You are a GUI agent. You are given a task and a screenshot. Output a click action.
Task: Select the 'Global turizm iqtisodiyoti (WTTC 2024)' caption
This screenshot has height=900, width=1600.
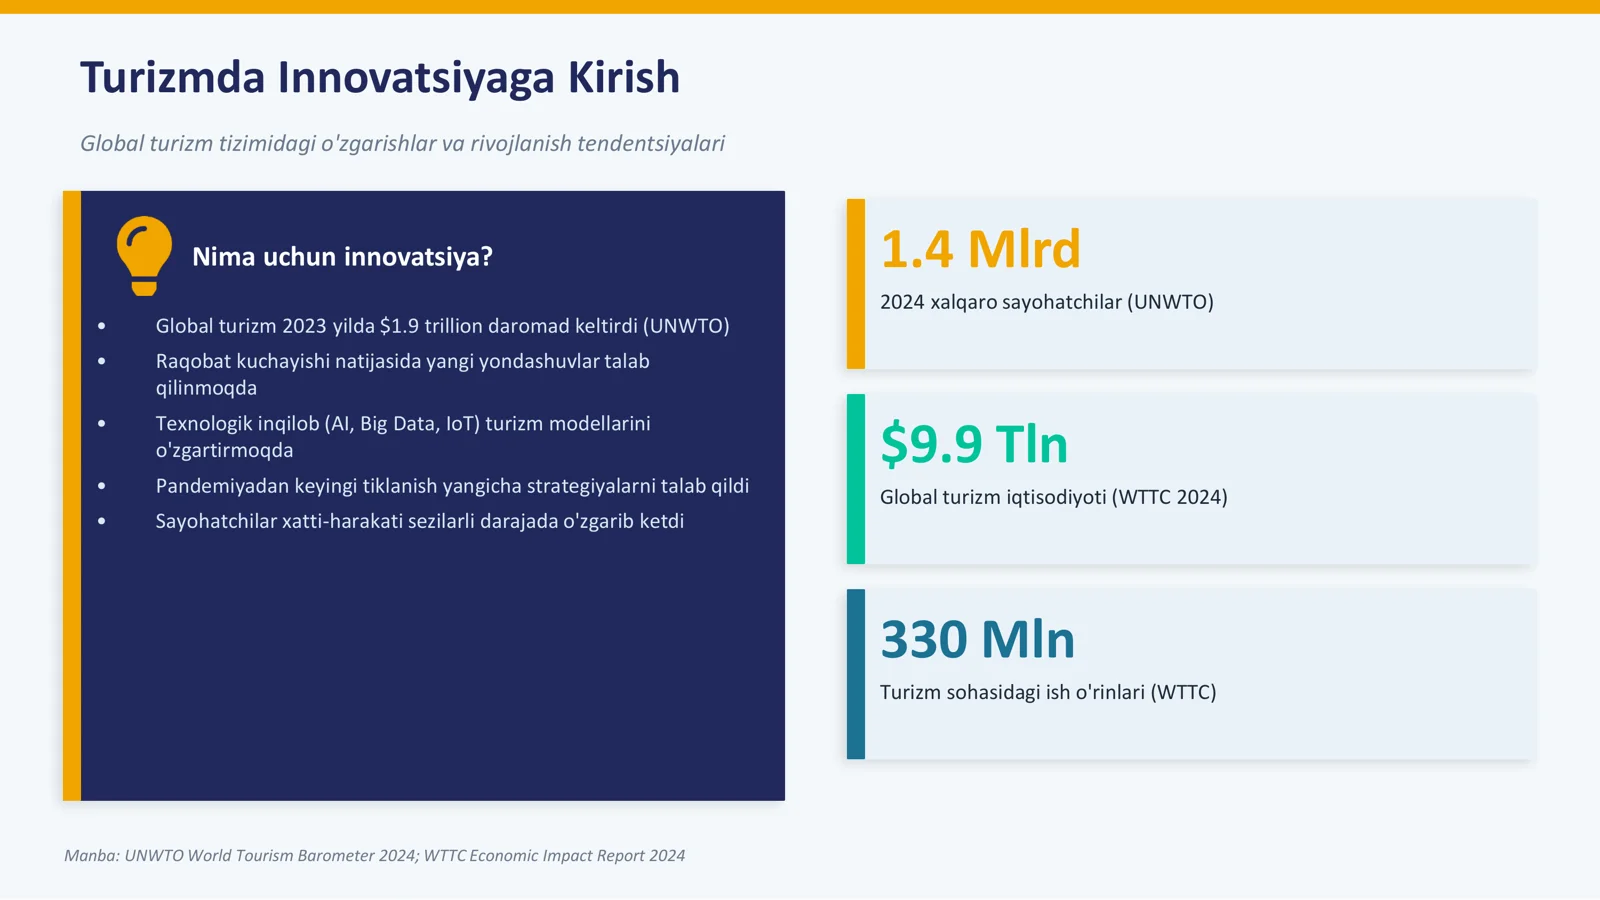[1054, 497]
